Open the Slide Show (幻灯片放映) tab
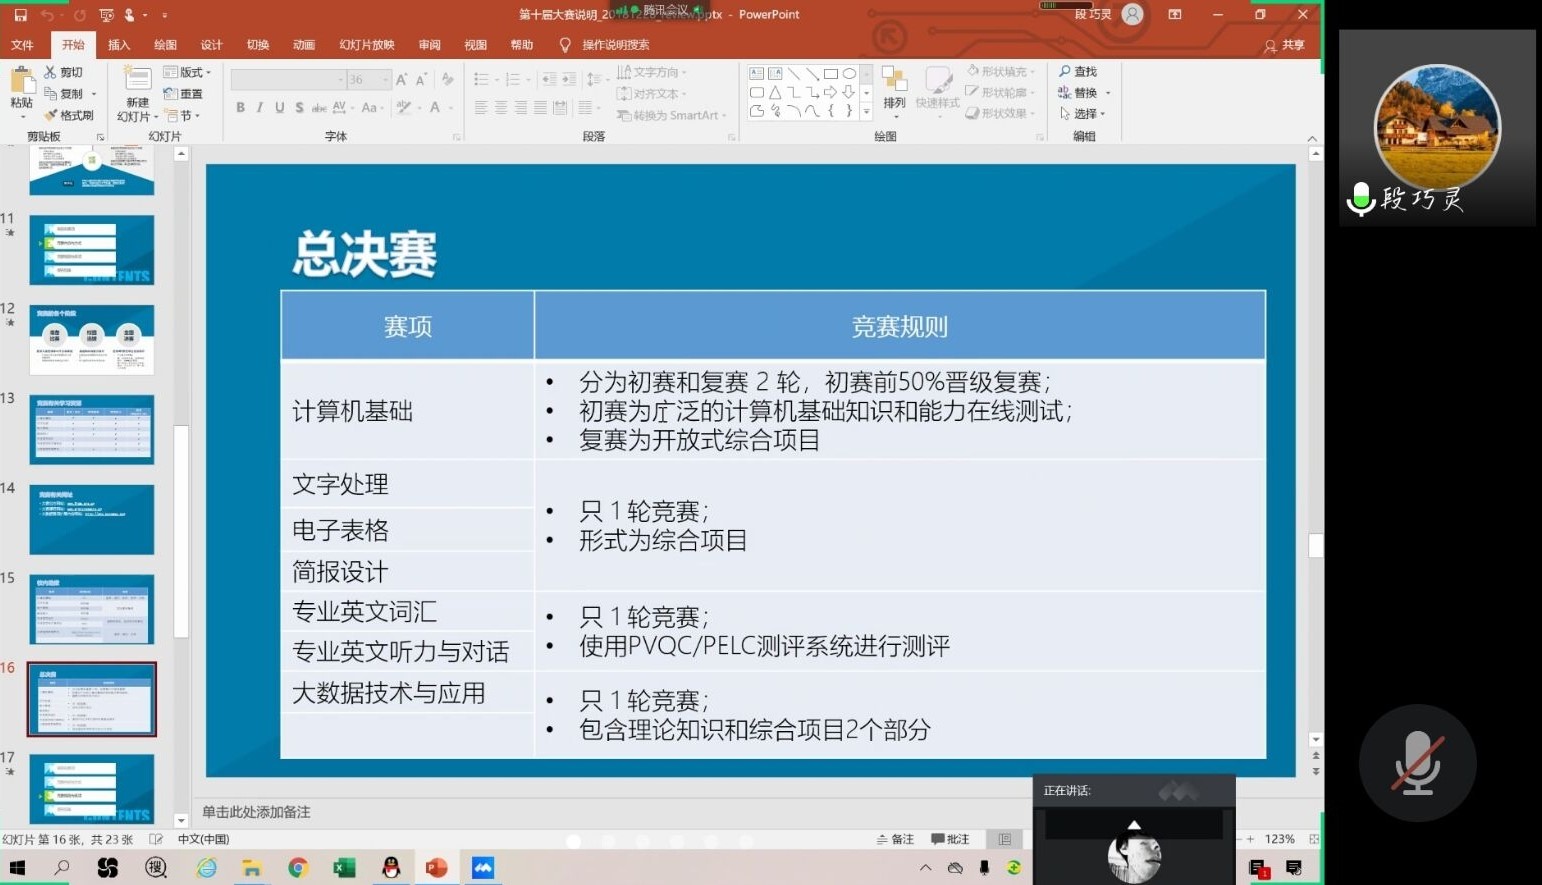The image size is (1542, 885). click(x=366, y=45)
